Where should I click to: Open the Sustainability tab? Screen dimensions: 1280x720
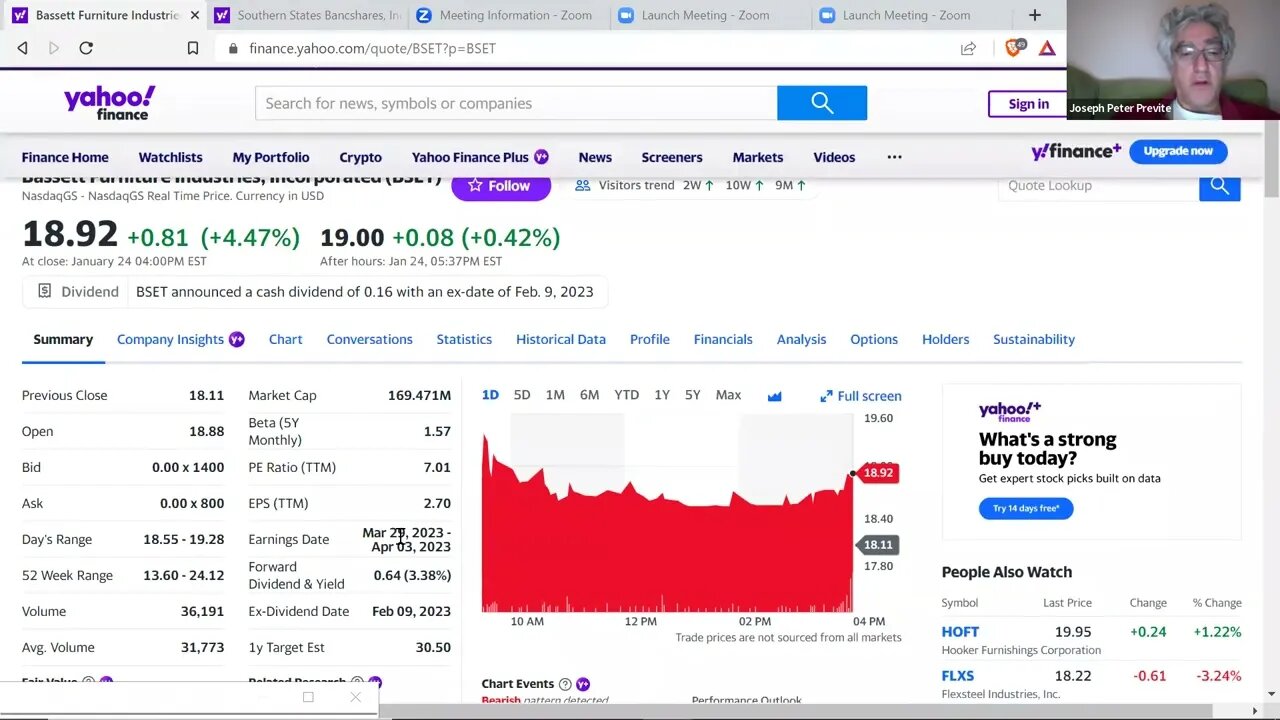[1034, 339]
